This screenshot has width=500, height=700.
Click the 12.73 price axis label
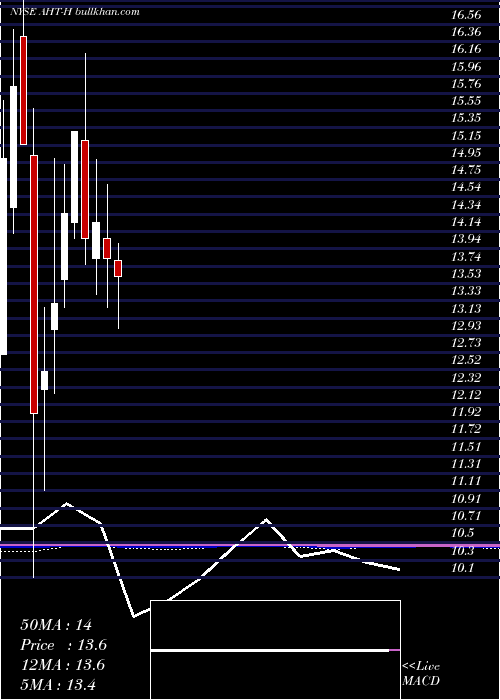[466, 343]
